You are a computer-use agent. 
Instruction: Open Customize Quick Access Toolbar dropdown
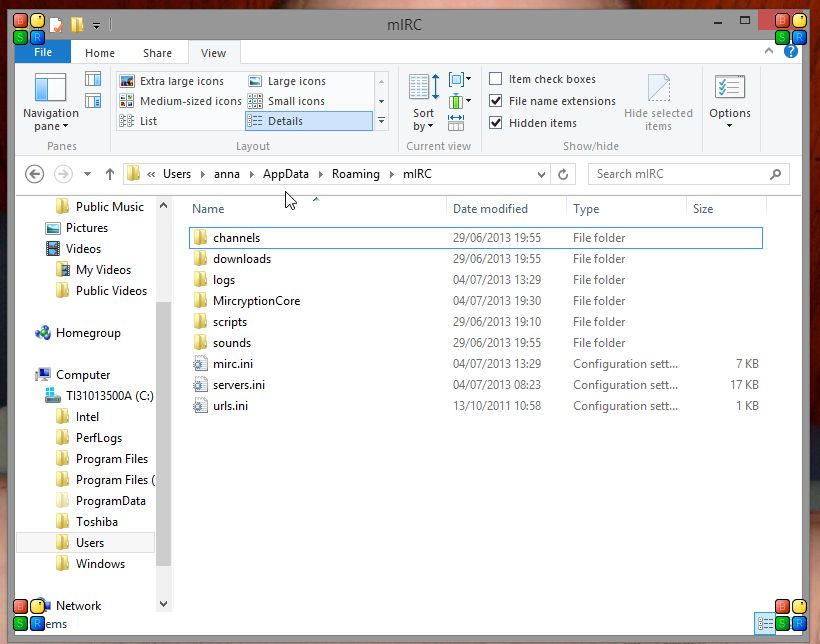click(97, 25)
